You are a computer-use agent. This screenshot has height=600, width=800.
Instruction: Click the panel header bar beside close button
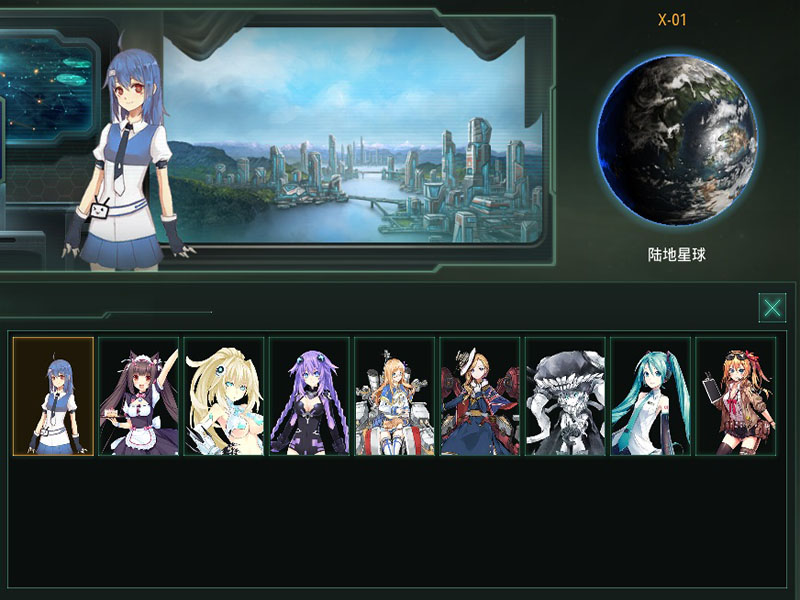[378, 306]
